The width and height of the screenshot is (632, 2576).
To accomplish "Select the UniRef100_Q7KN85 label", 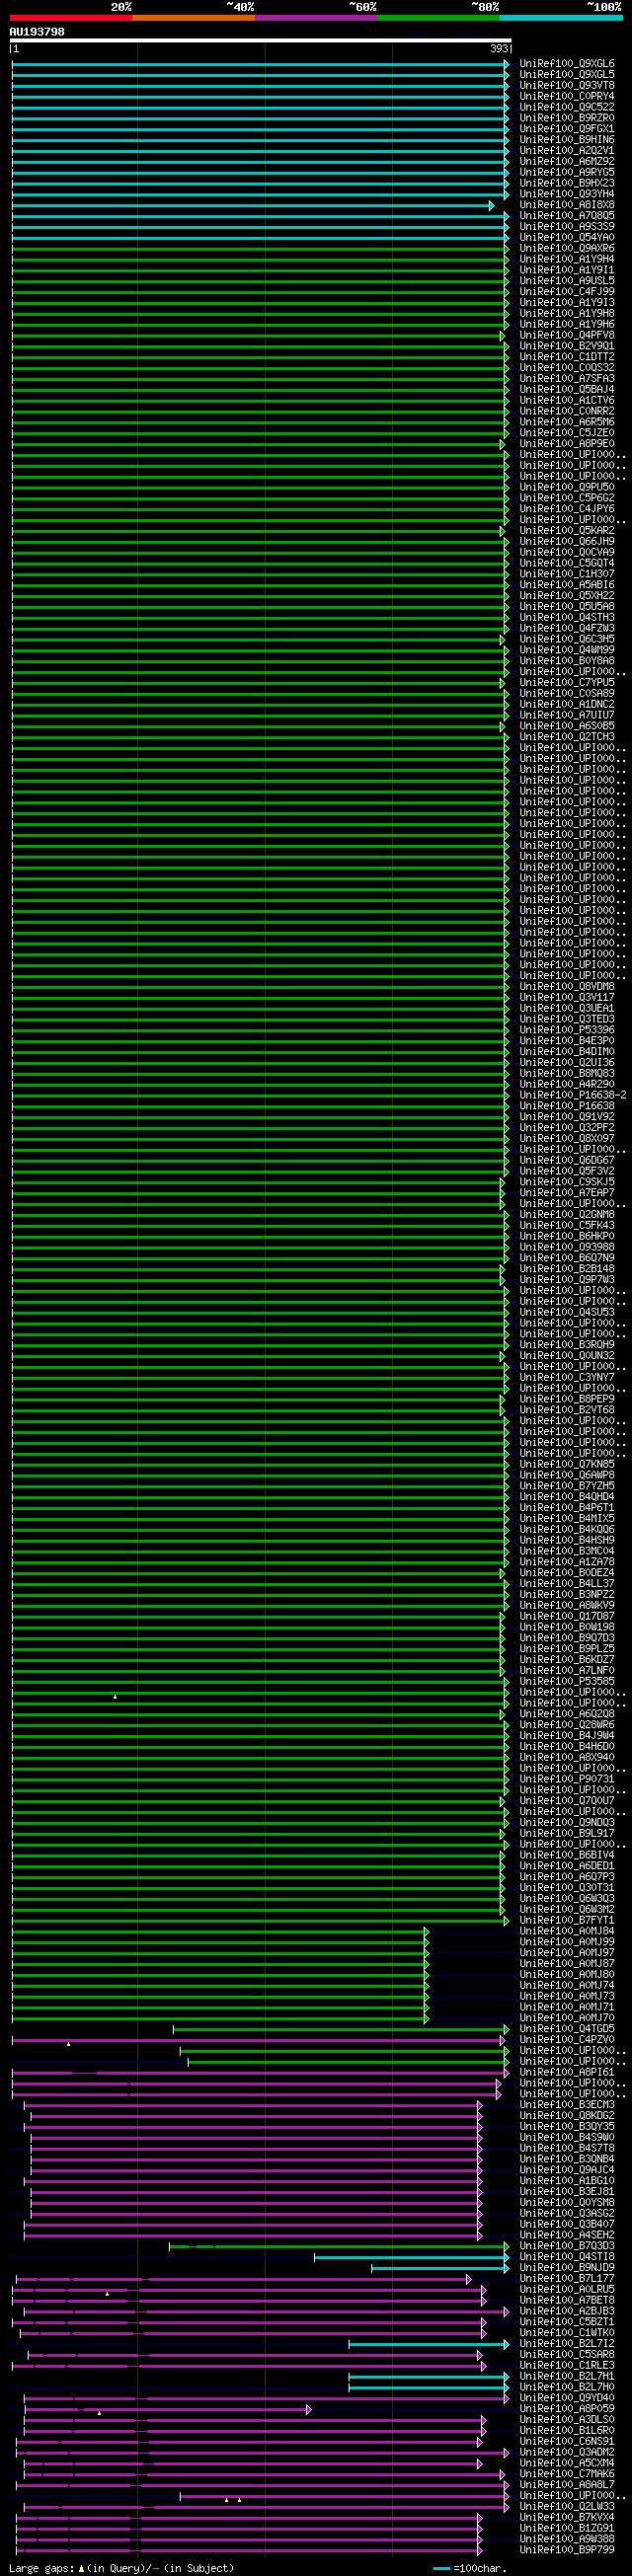I will click(x=567, y=1465).
